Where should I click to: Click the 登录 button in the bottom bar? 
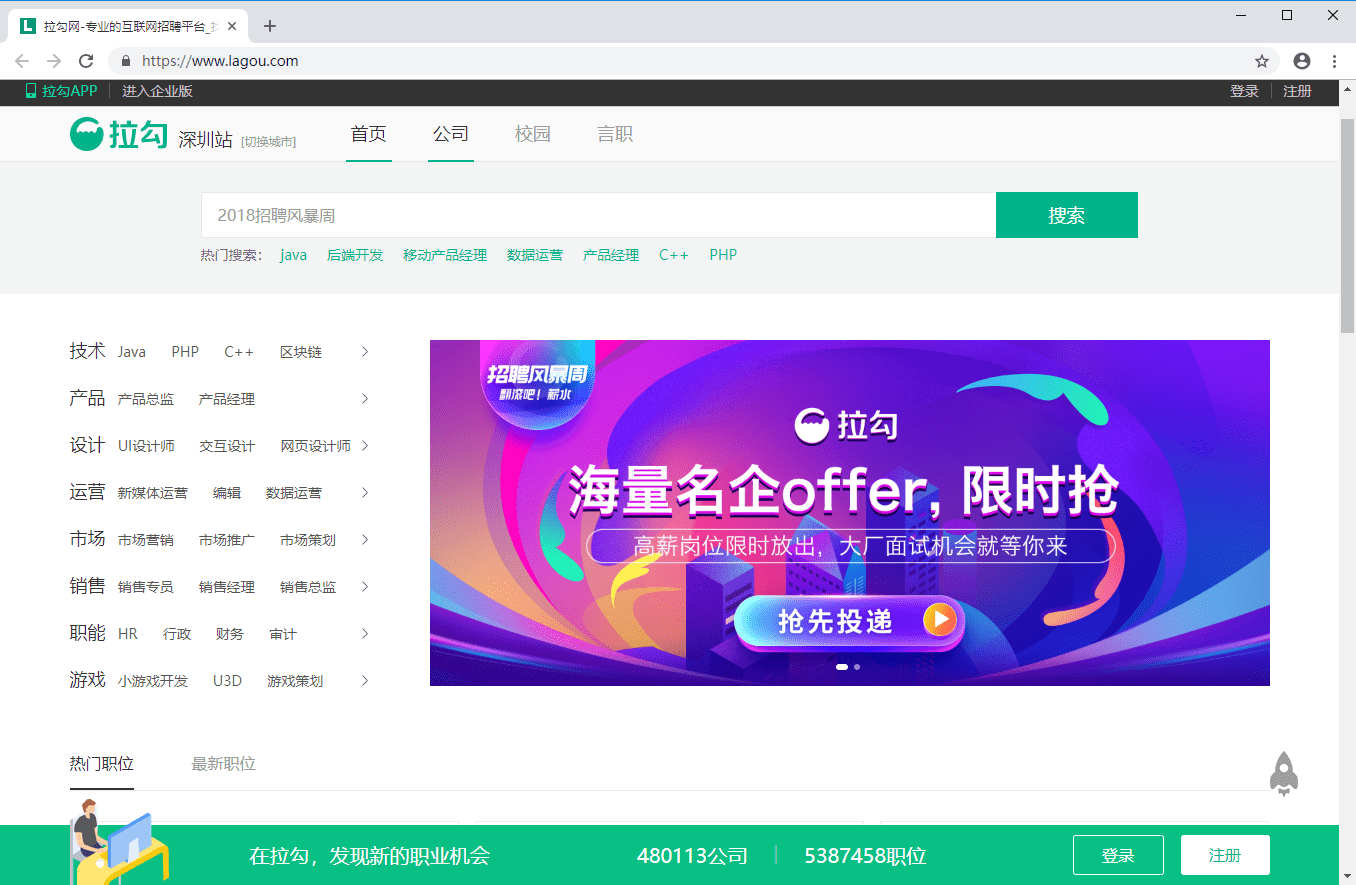click(1118, 855)
